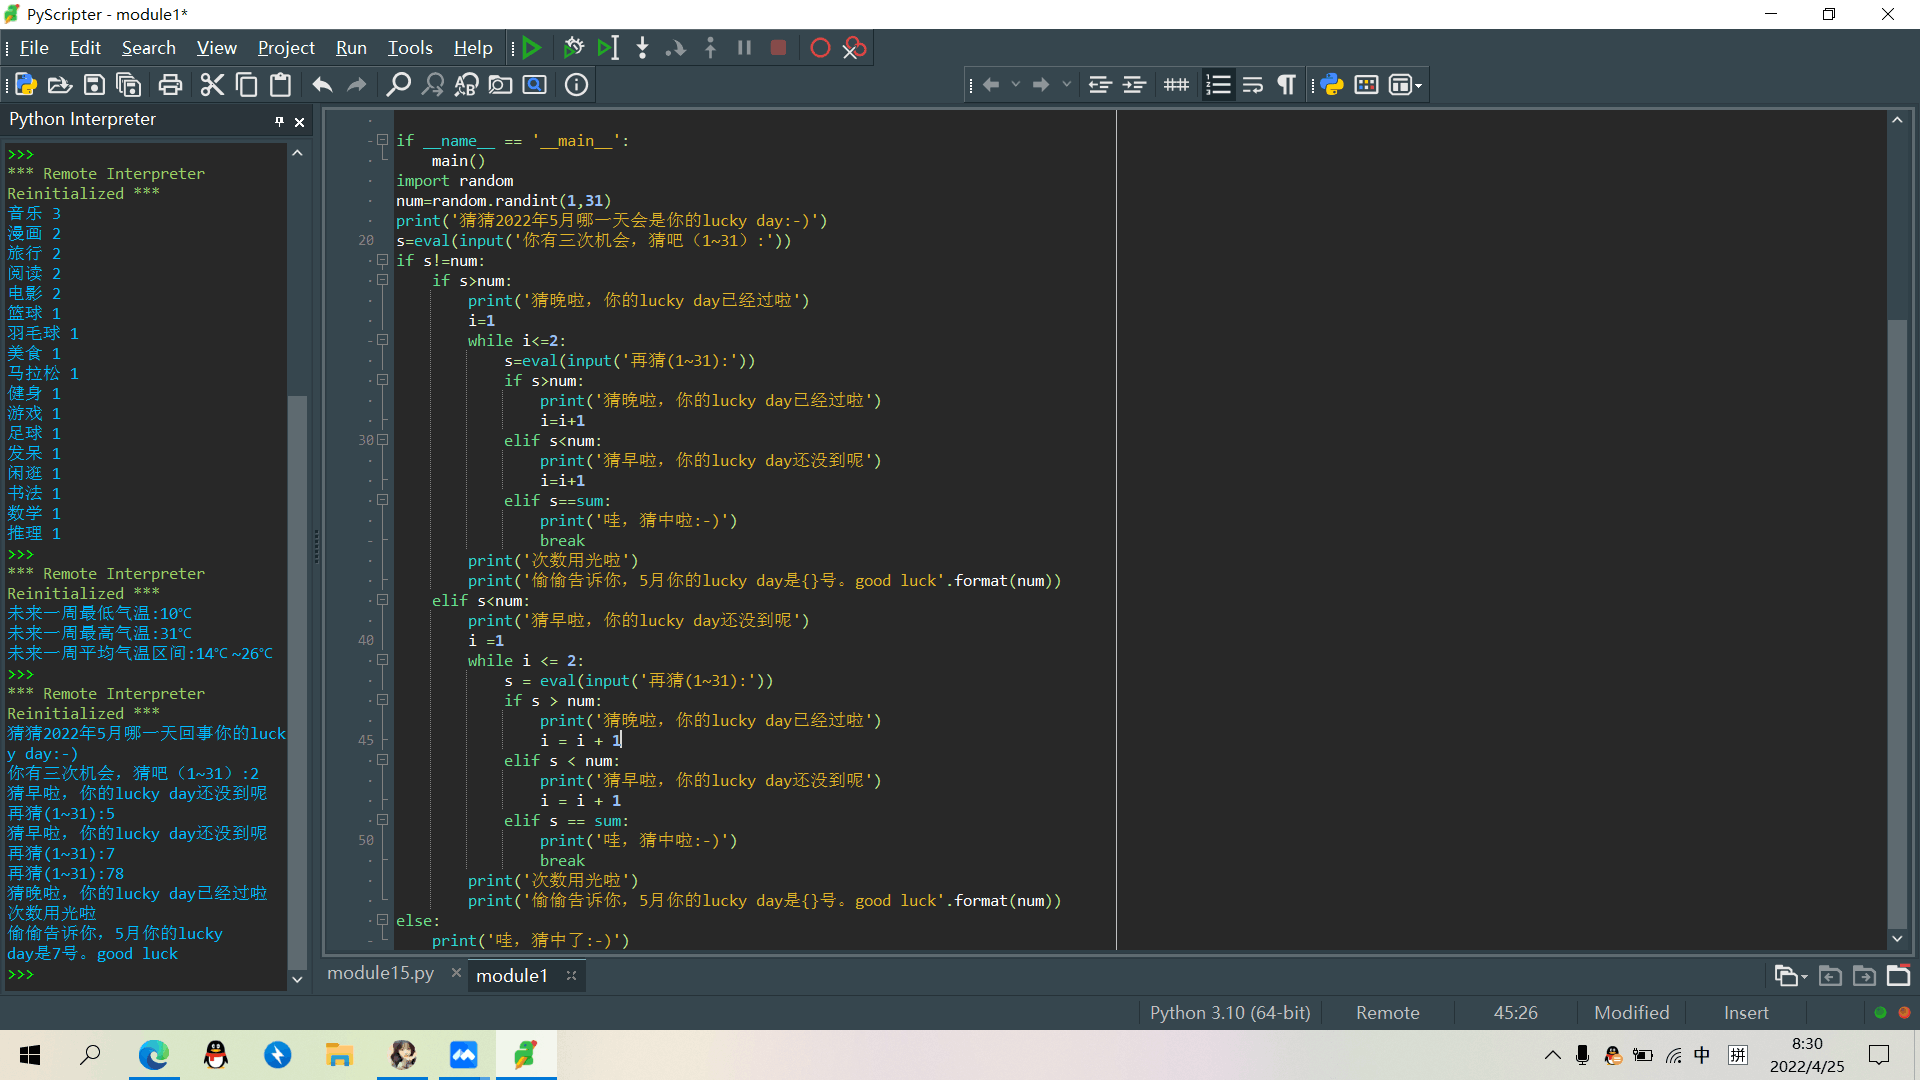The height and width of the screenshot is (1080, 1920).
Task: Toggle word wrap in editor
Action: (x=1253, y=85)
